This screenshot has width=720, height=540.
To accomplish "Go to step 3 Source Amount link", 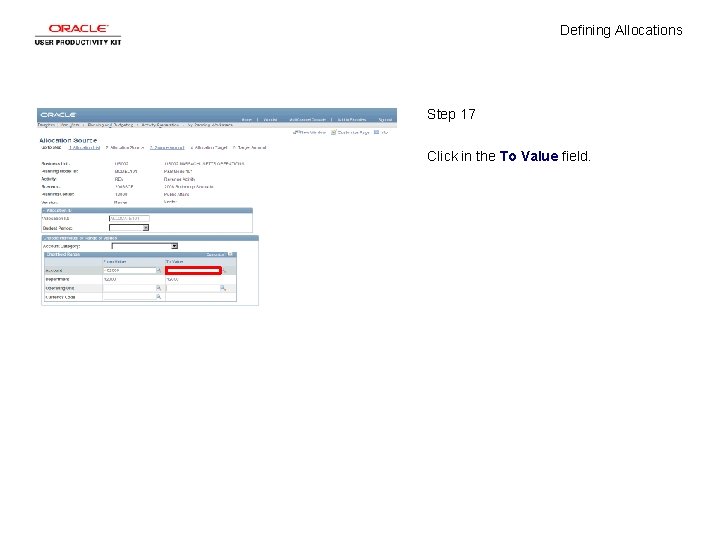I will 167,148.
